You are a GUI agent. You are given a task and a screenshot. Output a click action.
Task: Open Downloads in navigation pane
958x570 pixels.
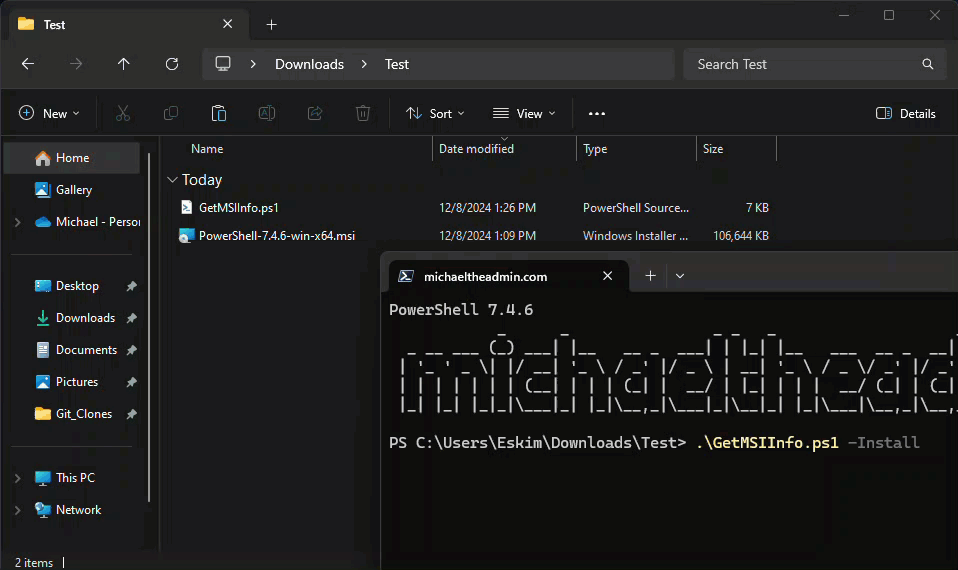tap(72, 318)
